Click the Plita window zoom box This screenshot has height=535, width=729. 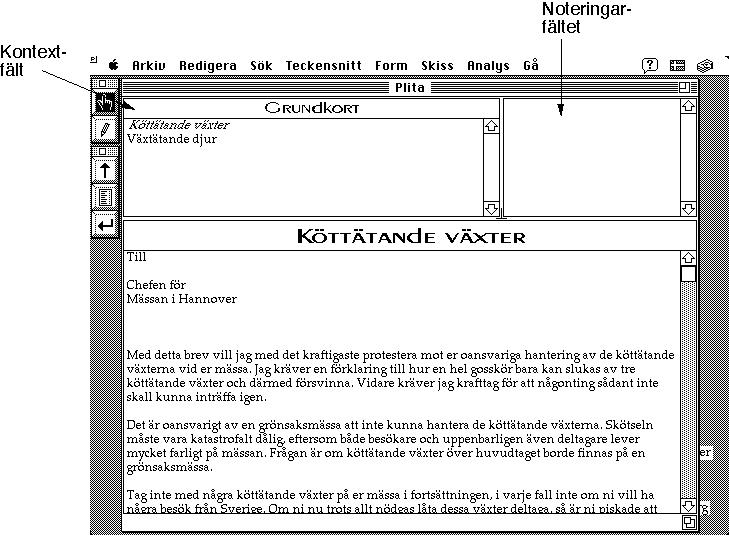click(684, 87)
